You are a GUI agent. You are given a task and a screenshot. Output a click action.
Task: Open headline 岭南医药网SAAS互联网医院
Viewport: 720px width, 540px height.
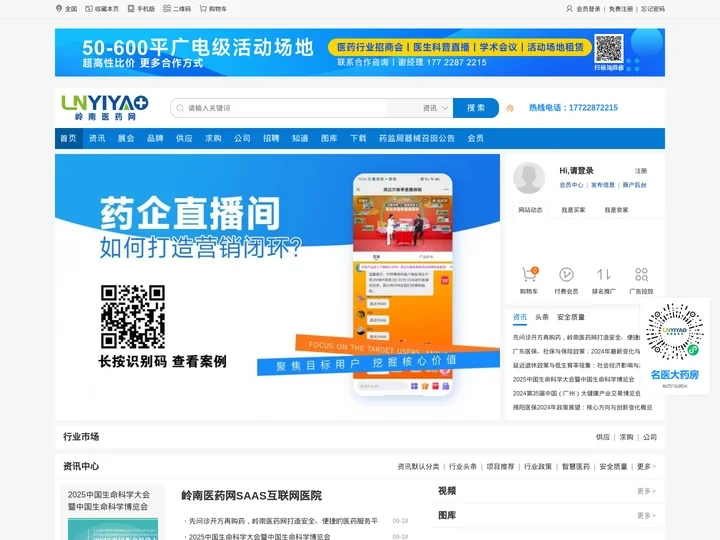coord(251,495)
